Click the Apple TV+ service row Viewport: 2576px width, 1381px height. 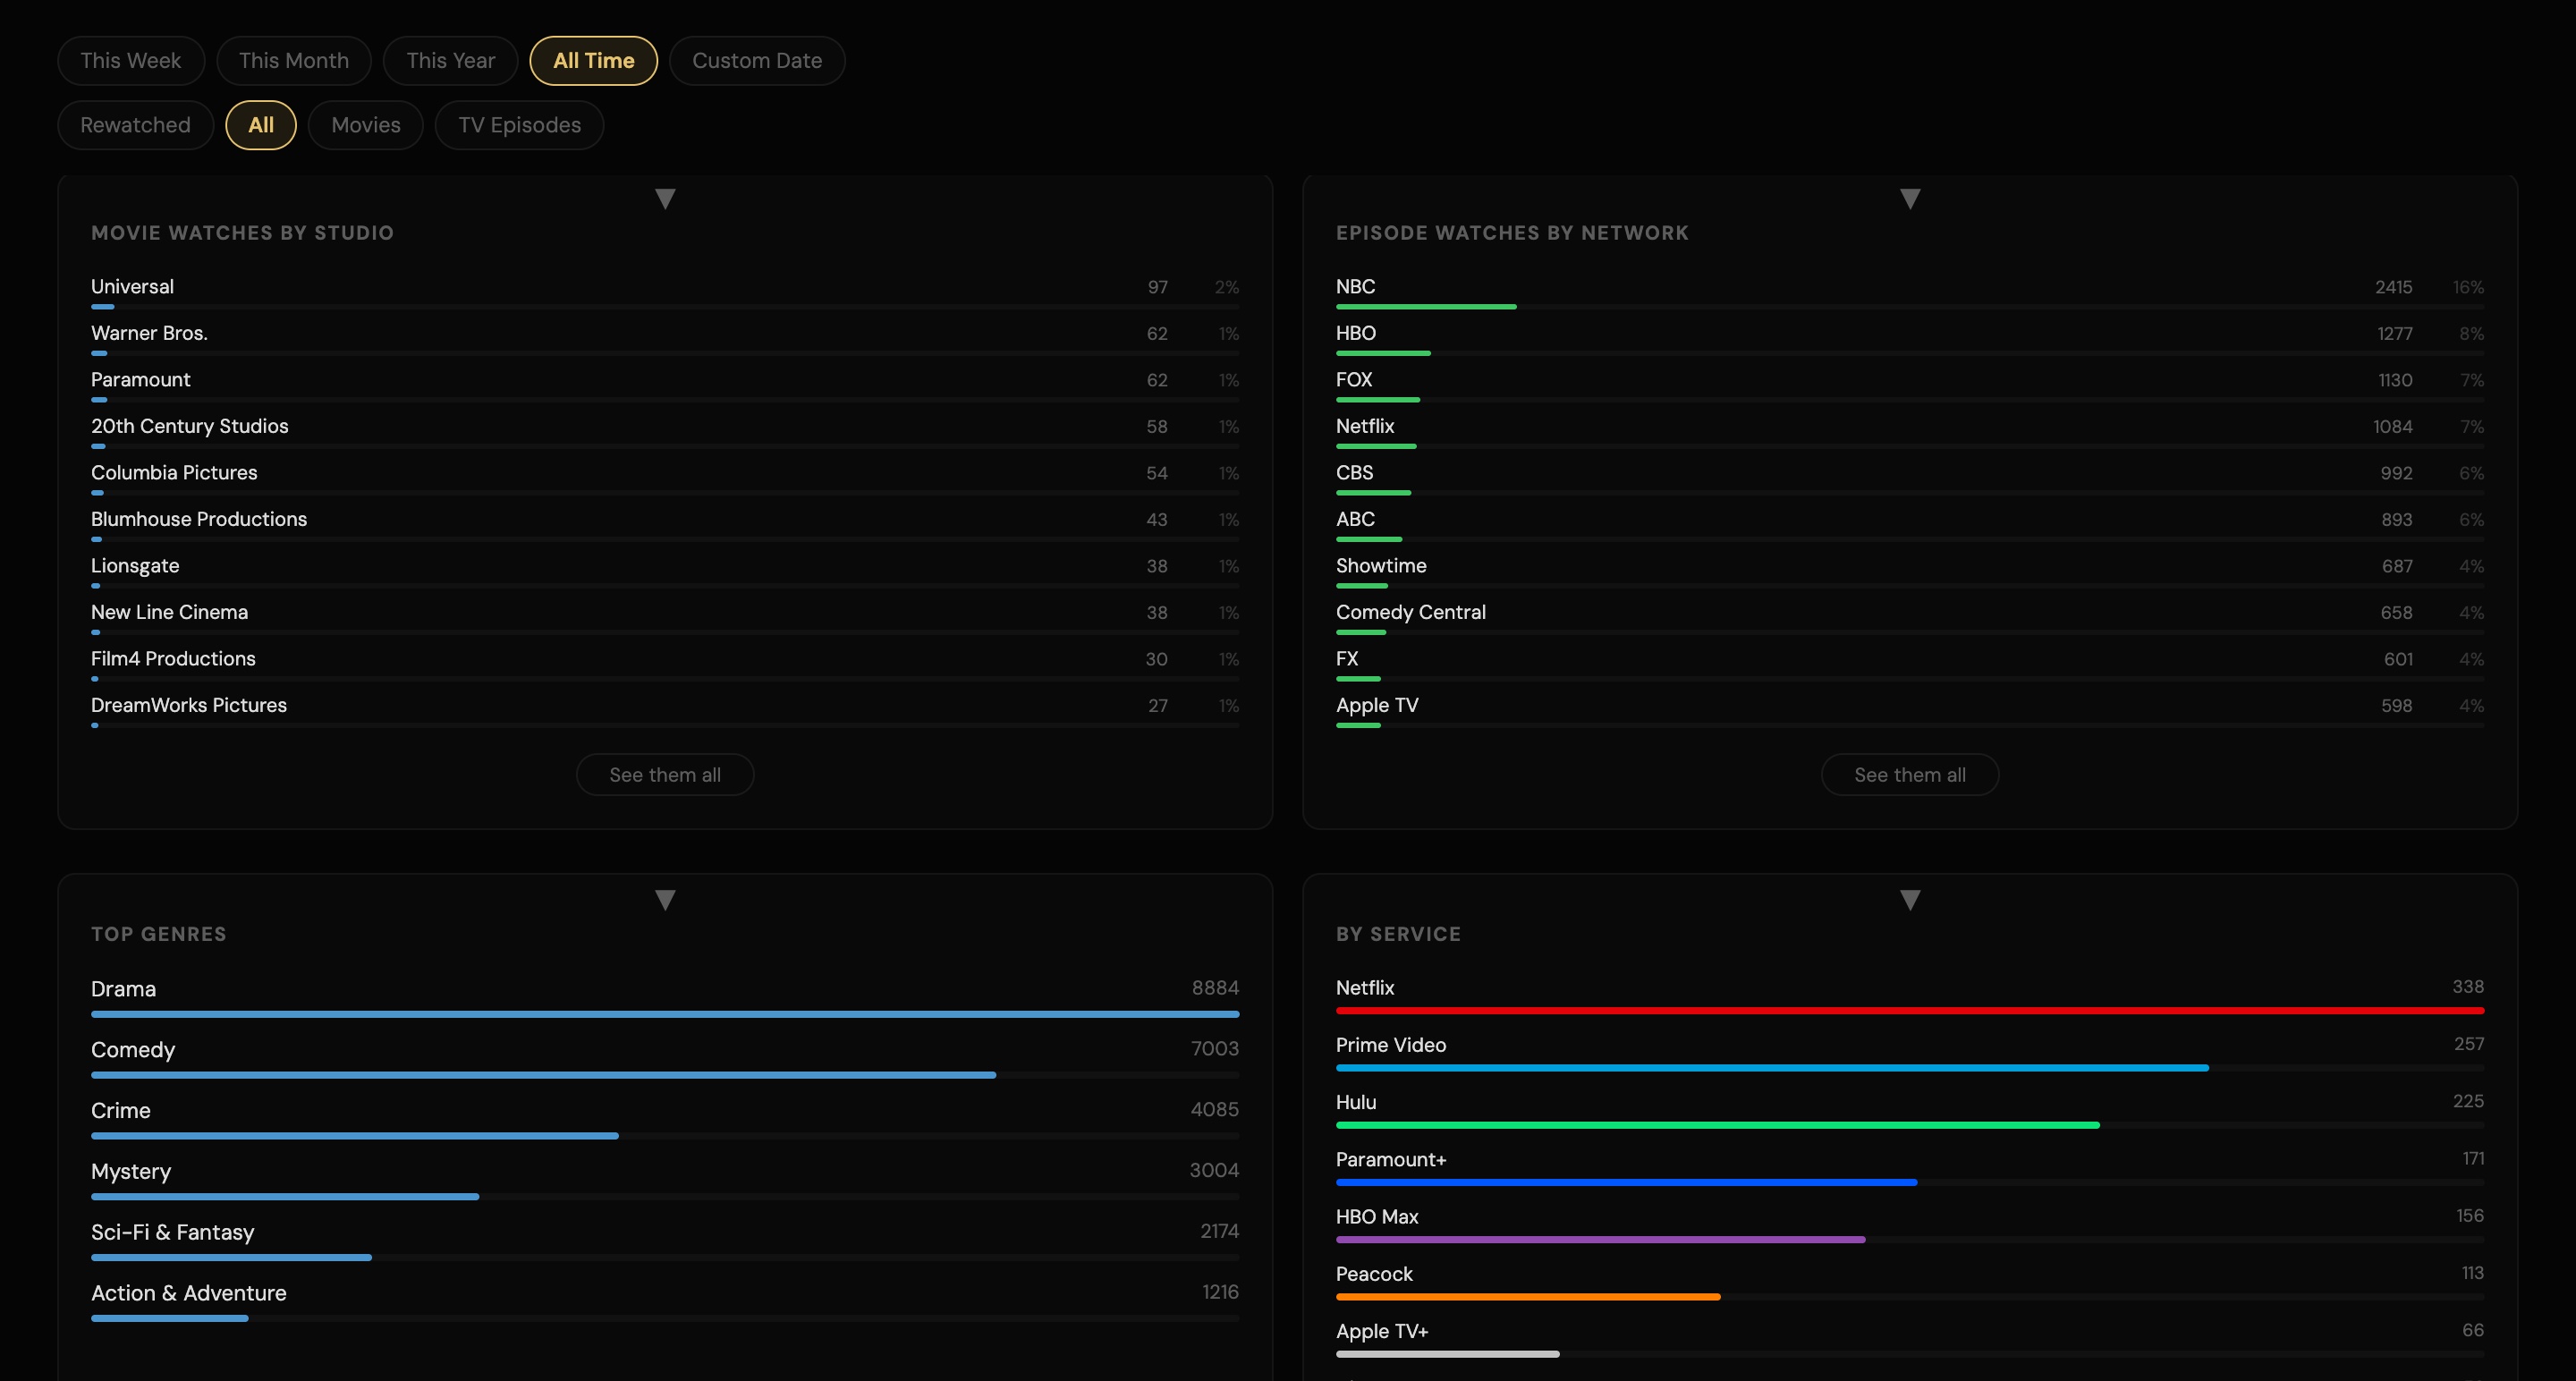tap(1910, 1339)
